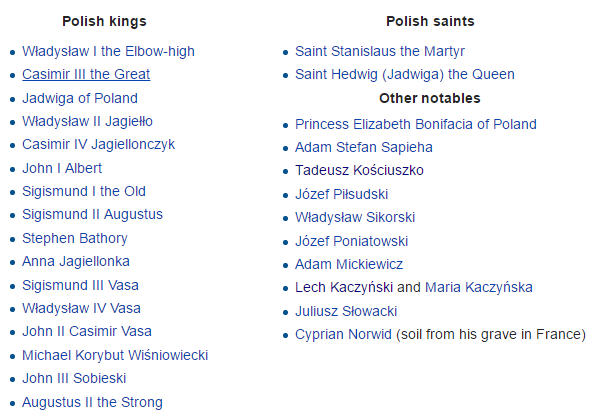Follow the Tadeusz Kościuszko link
The width and height of the screenshot is (598, 419).
point(359,170)
